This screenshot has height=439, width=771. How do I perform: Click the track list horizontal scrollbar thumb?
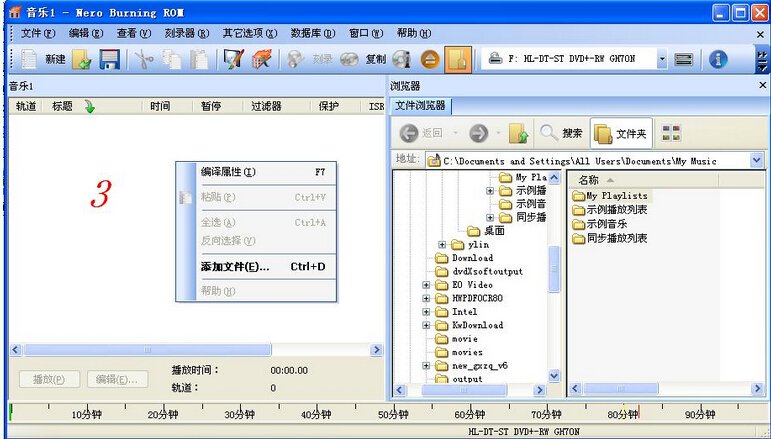point(148,350)
